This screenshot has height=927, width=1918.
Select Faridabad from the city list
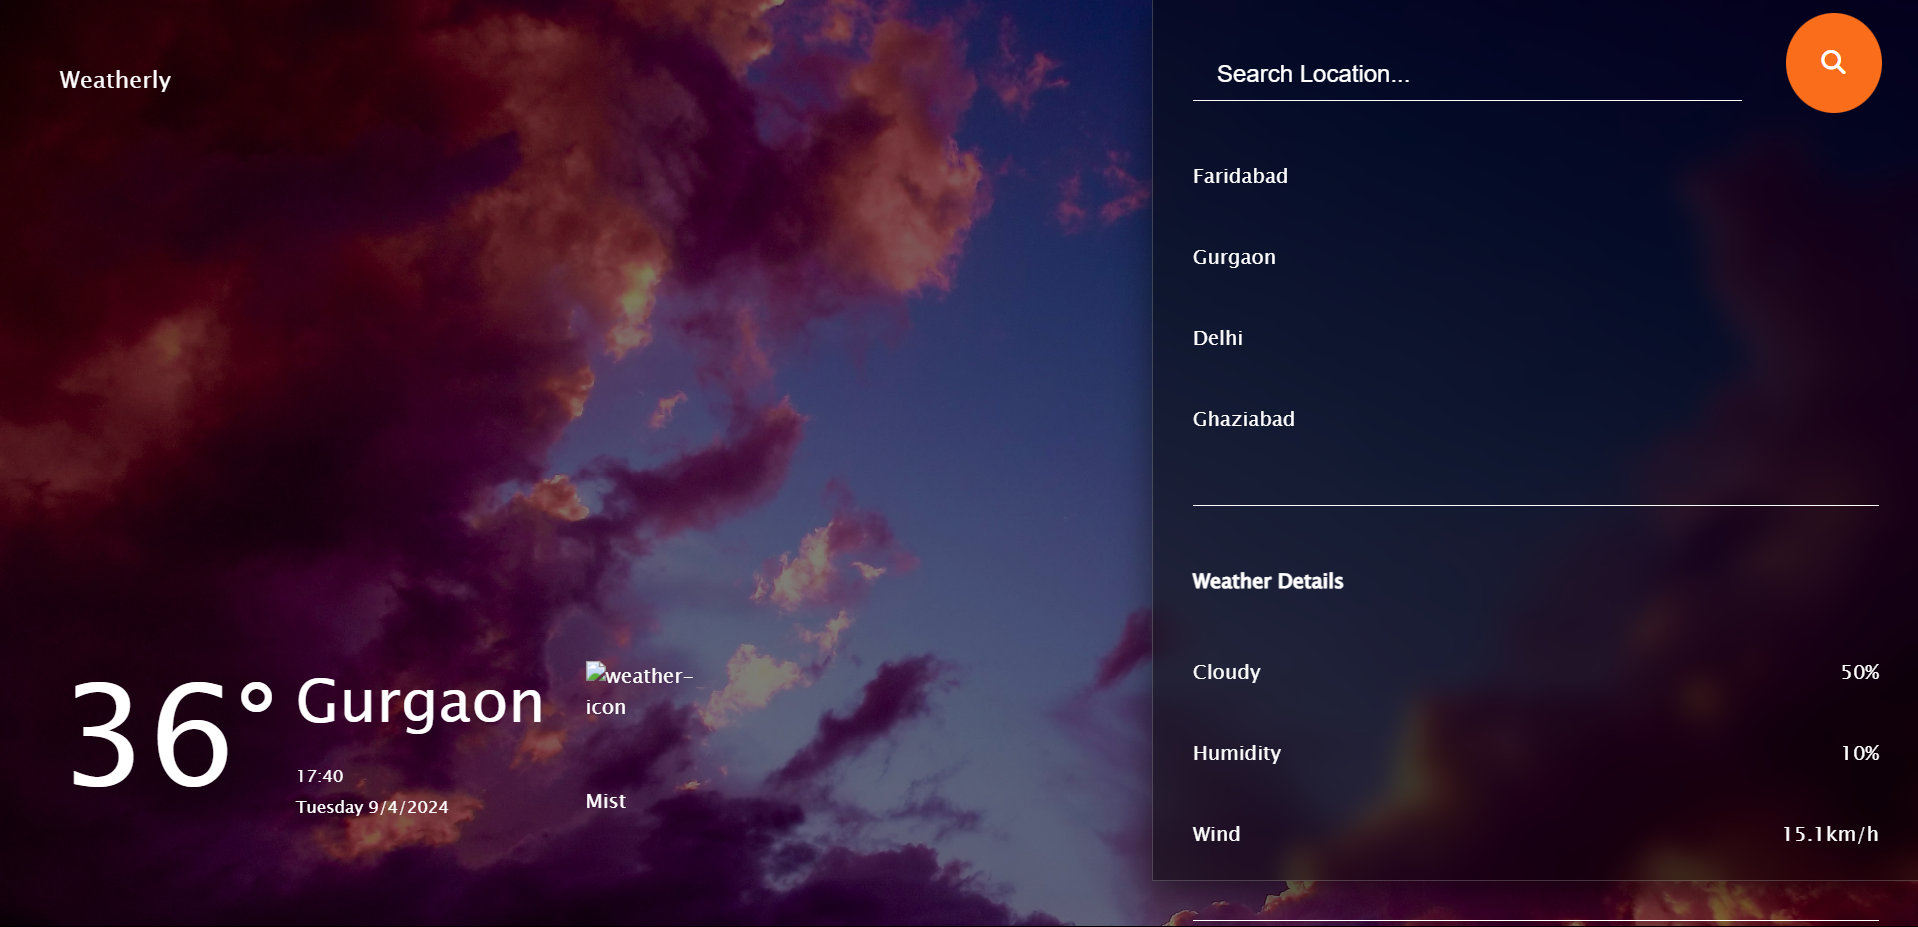point(1240,176)
